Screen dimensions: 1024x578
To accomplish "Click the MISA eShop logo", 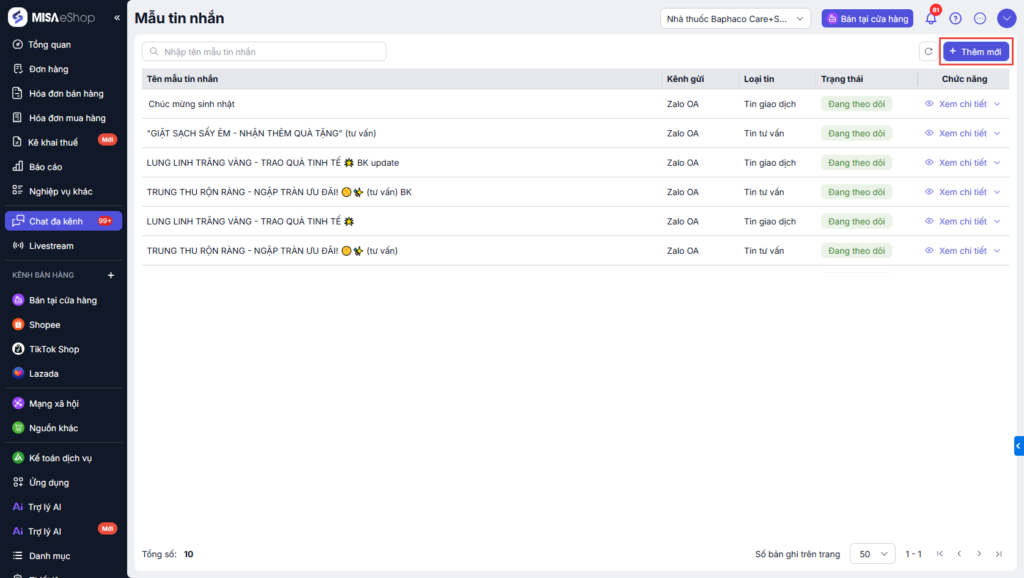I will (52, 18).
